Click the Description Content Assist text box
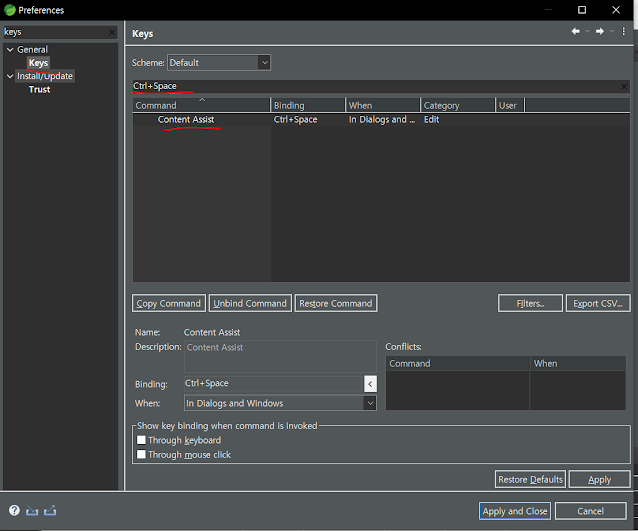 [280, 356]
